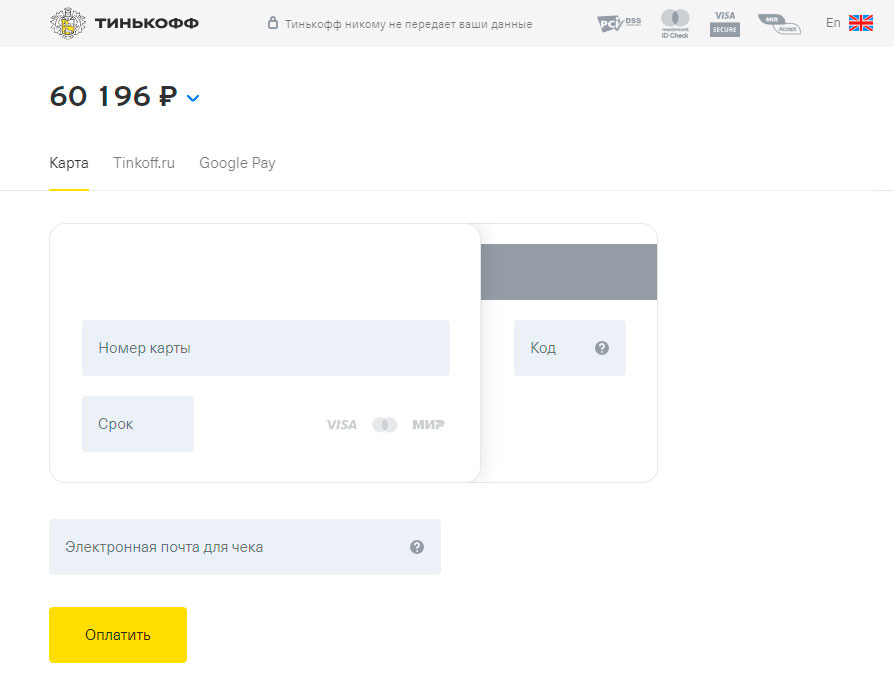Click the help icon in Код field

pos(602,348)
